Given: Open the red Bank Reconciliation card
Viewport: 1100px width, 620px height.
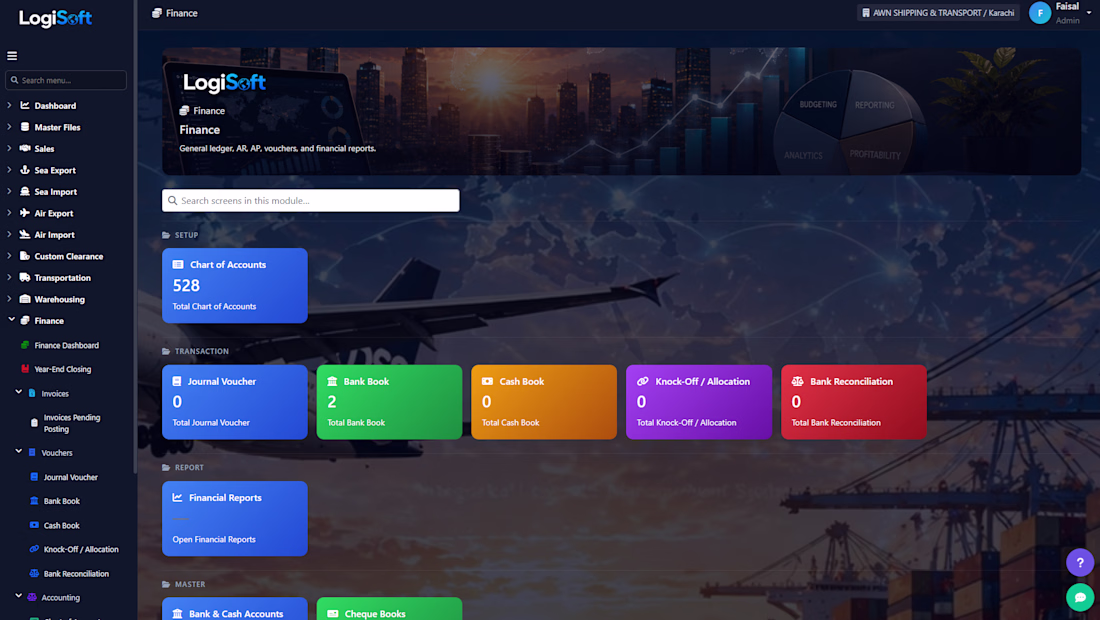Looking at the screenshot, I should coord(854,402).
